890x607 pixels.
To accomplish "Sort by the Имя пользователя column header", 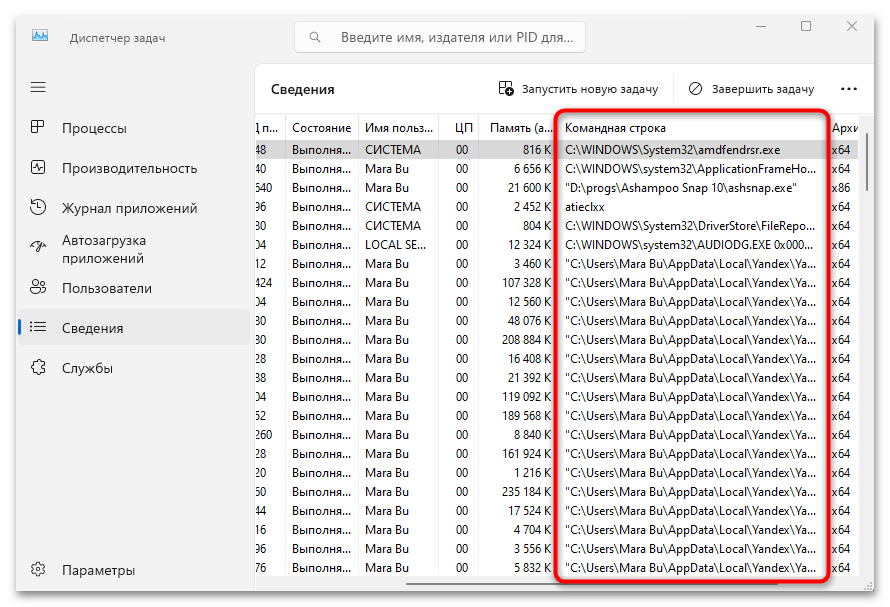I will tap(398, 128).
